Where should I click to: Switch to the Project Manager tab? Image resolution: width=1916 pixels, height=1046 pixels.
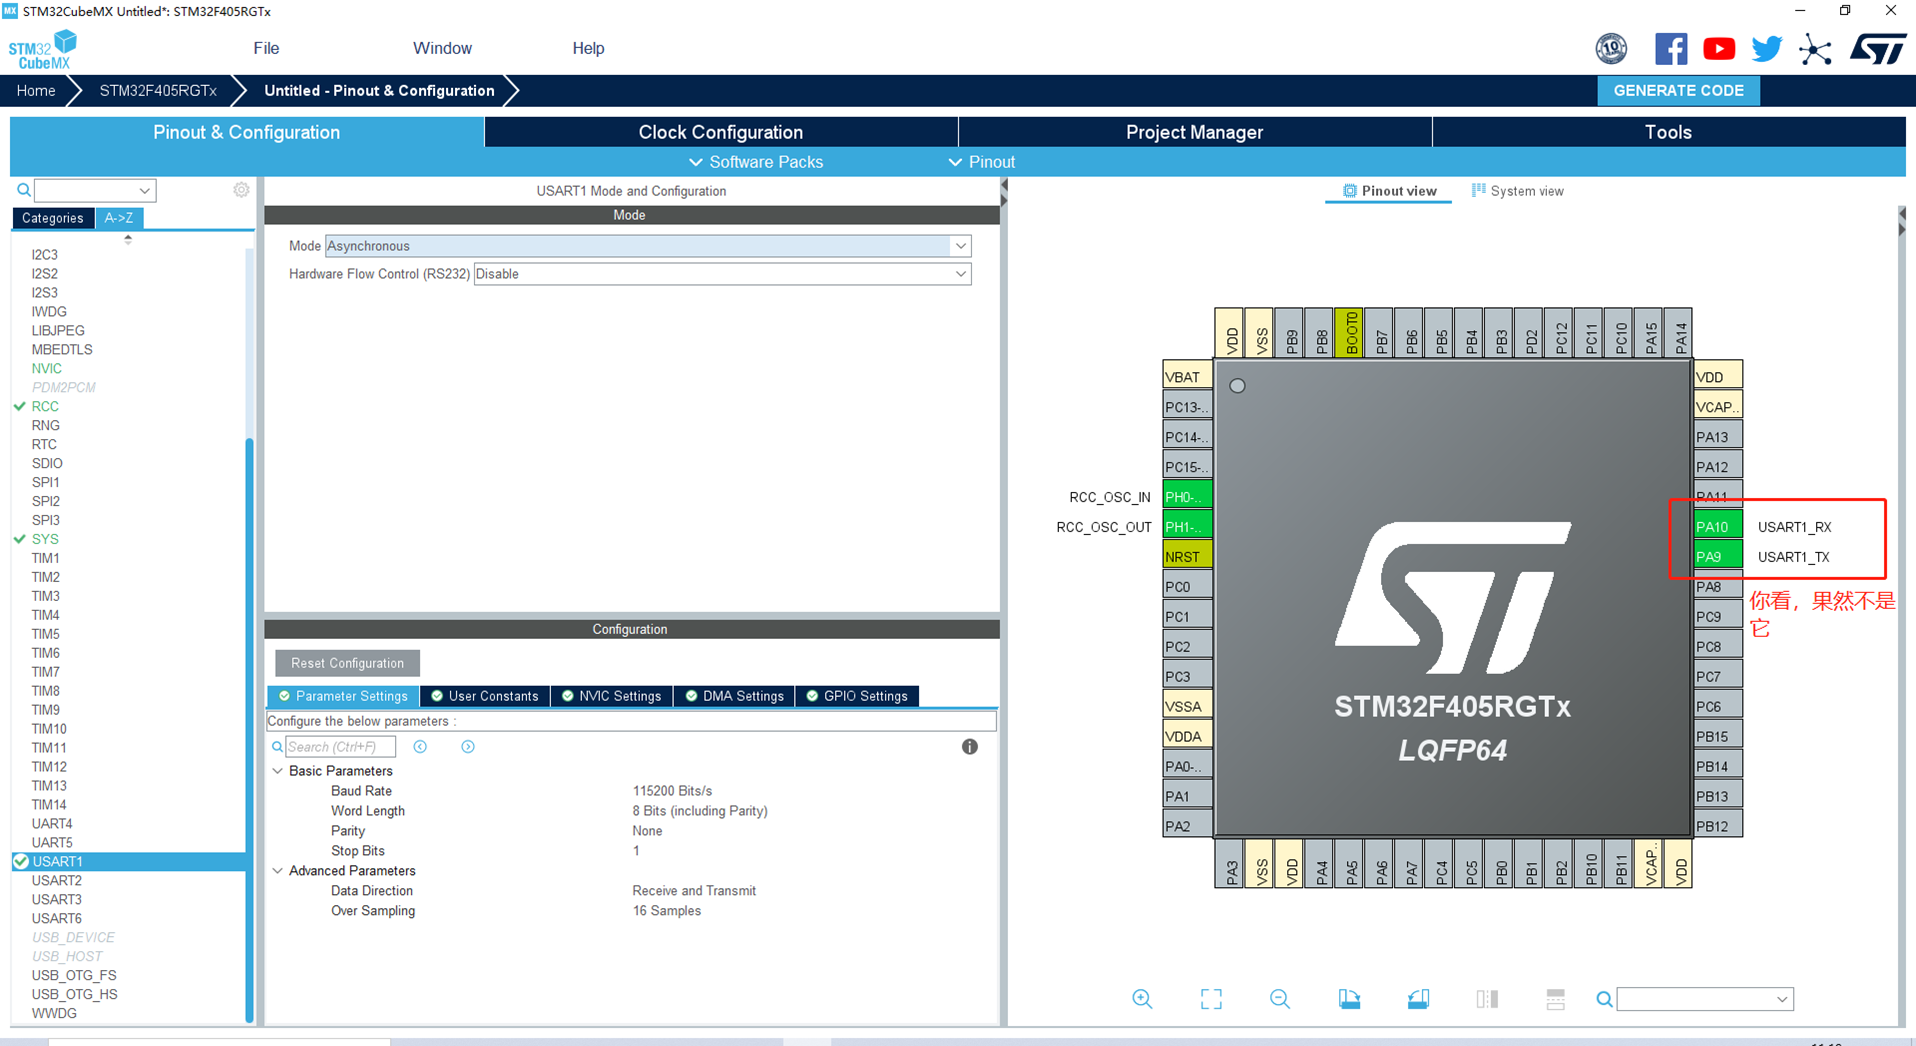coord(1195,132)
